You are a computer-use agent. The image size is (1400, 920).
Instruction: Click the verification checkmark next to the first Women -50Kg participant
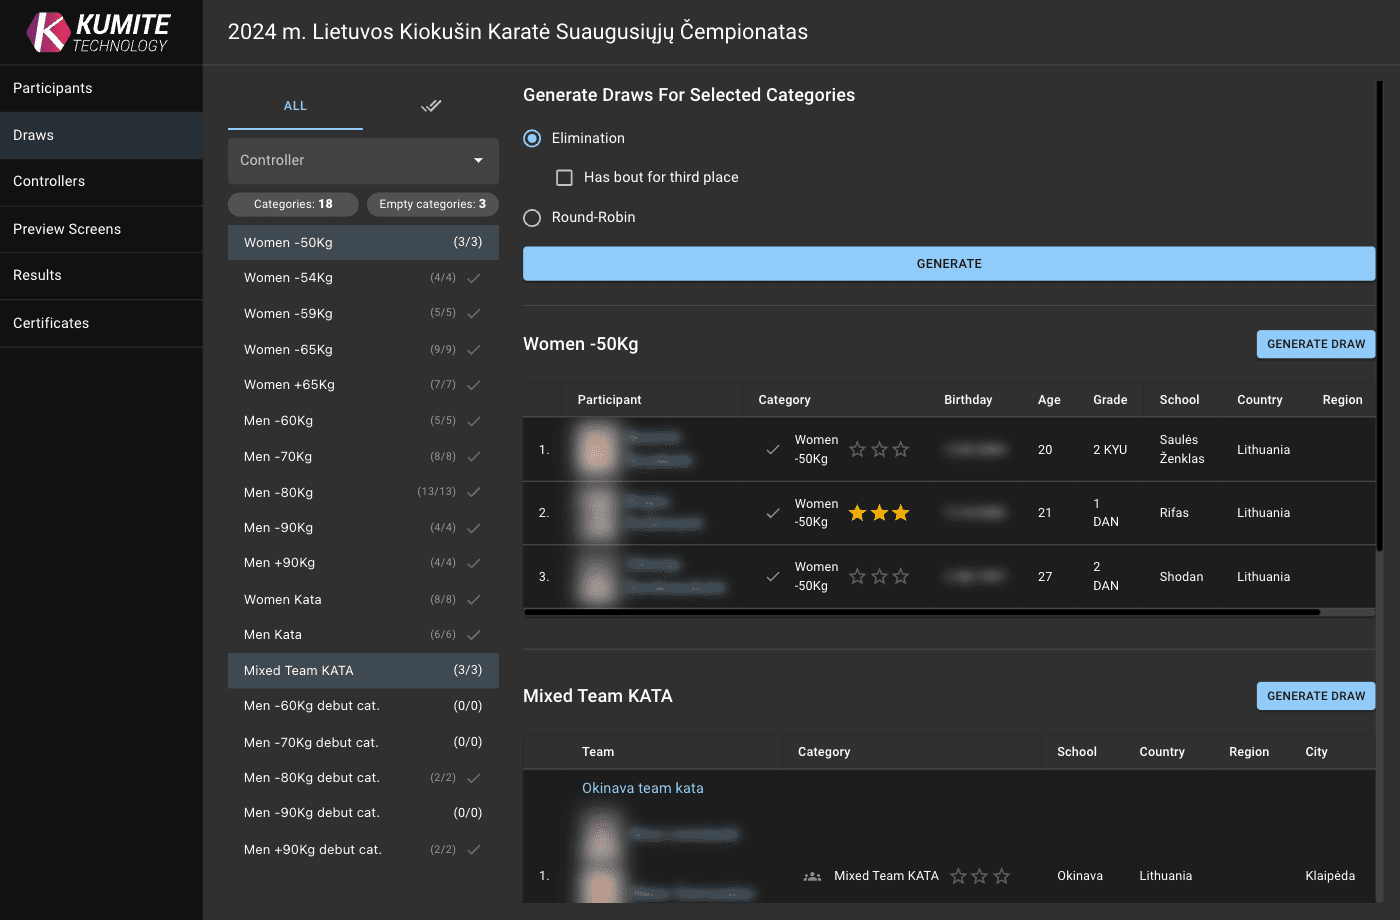773,449
